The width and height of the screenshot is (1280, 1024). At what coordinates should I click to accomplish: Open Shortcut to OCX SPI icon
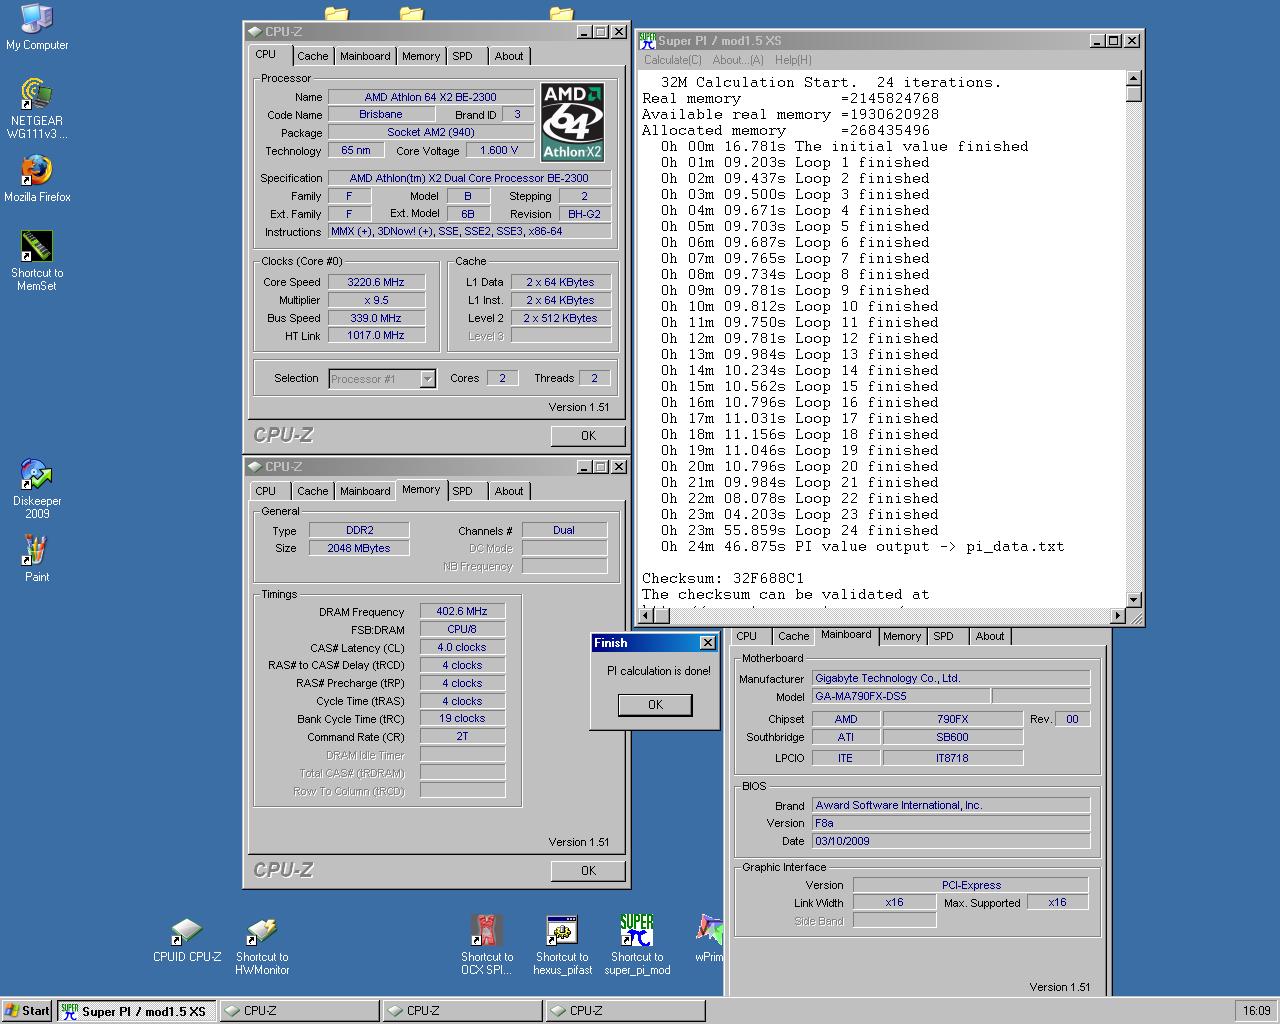click(486, 945)
